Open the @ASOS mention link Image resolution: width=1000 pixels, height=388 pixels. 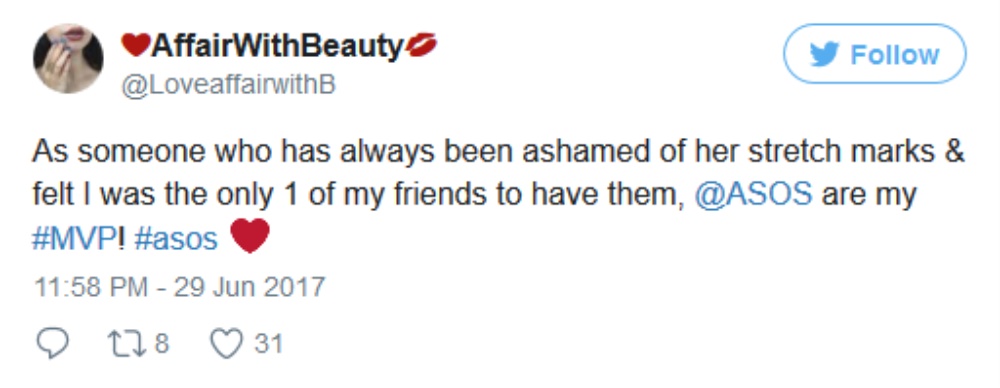click(753, 195)
